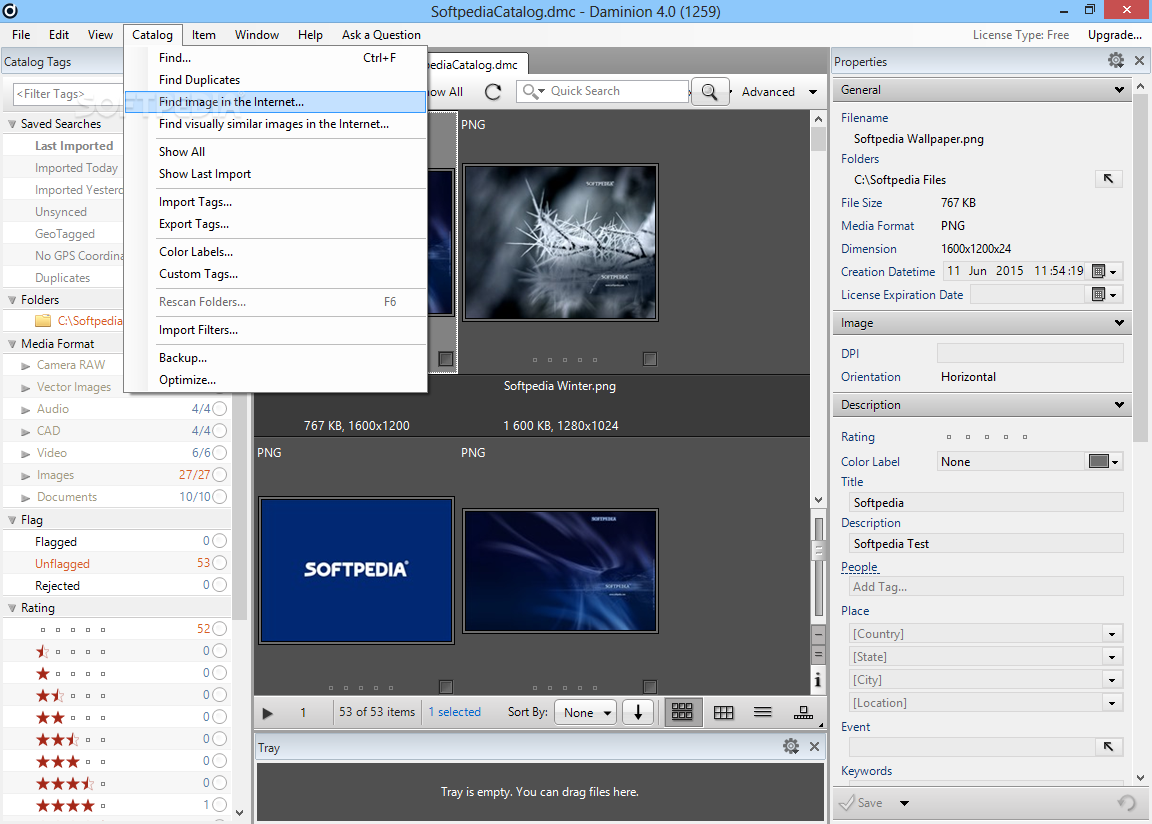Close the Properties panel
Image resolution: width=1152 pixels, height=824 pixels.
[1140, 61]
